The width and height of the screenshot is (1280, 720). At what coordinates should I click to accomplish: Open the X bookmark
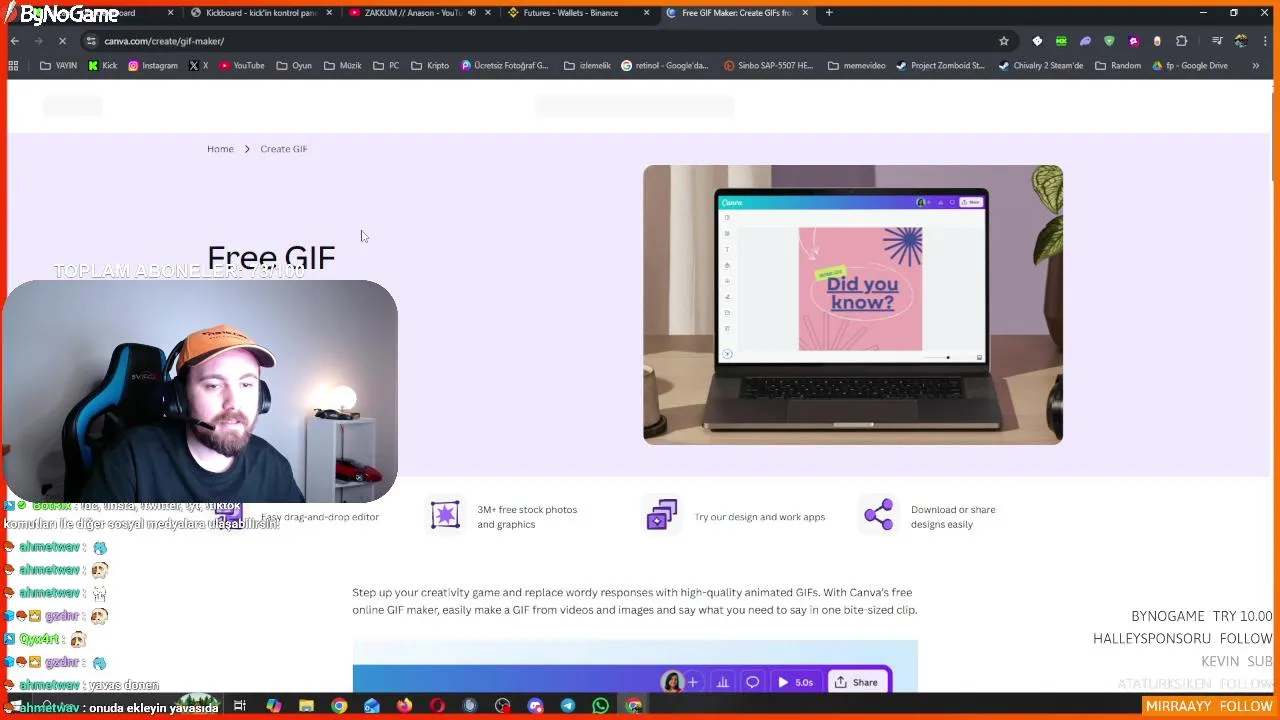(198, 66)
